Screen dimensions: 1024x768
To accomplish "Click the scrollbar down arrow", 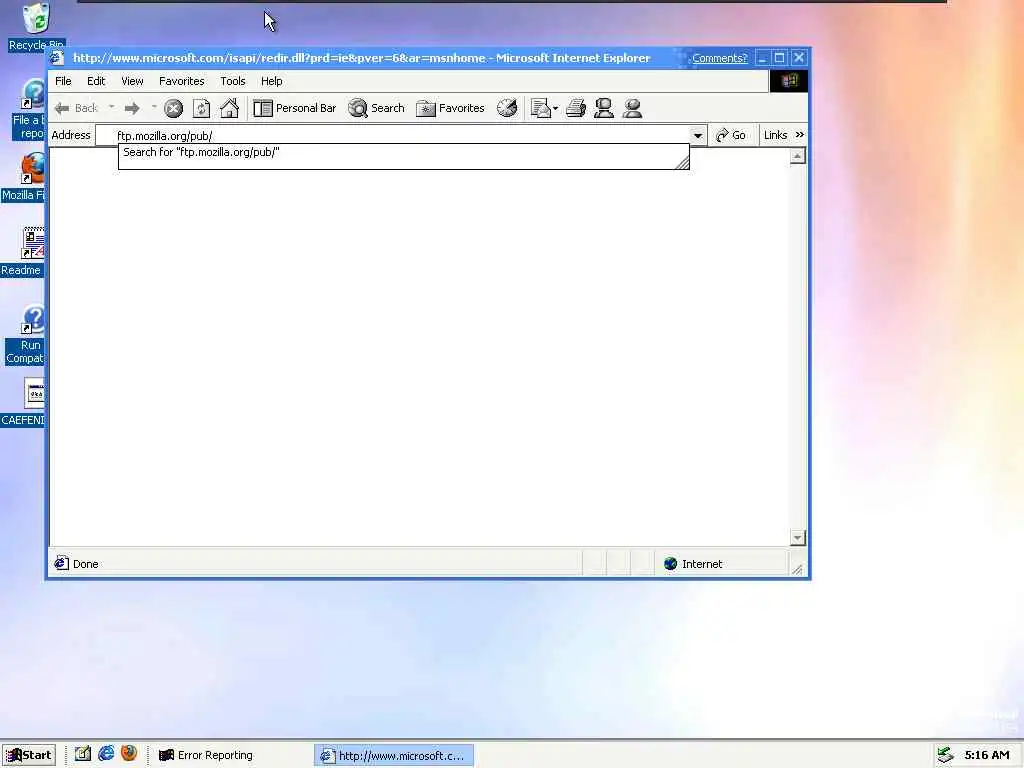I will [x=797, y=538].
